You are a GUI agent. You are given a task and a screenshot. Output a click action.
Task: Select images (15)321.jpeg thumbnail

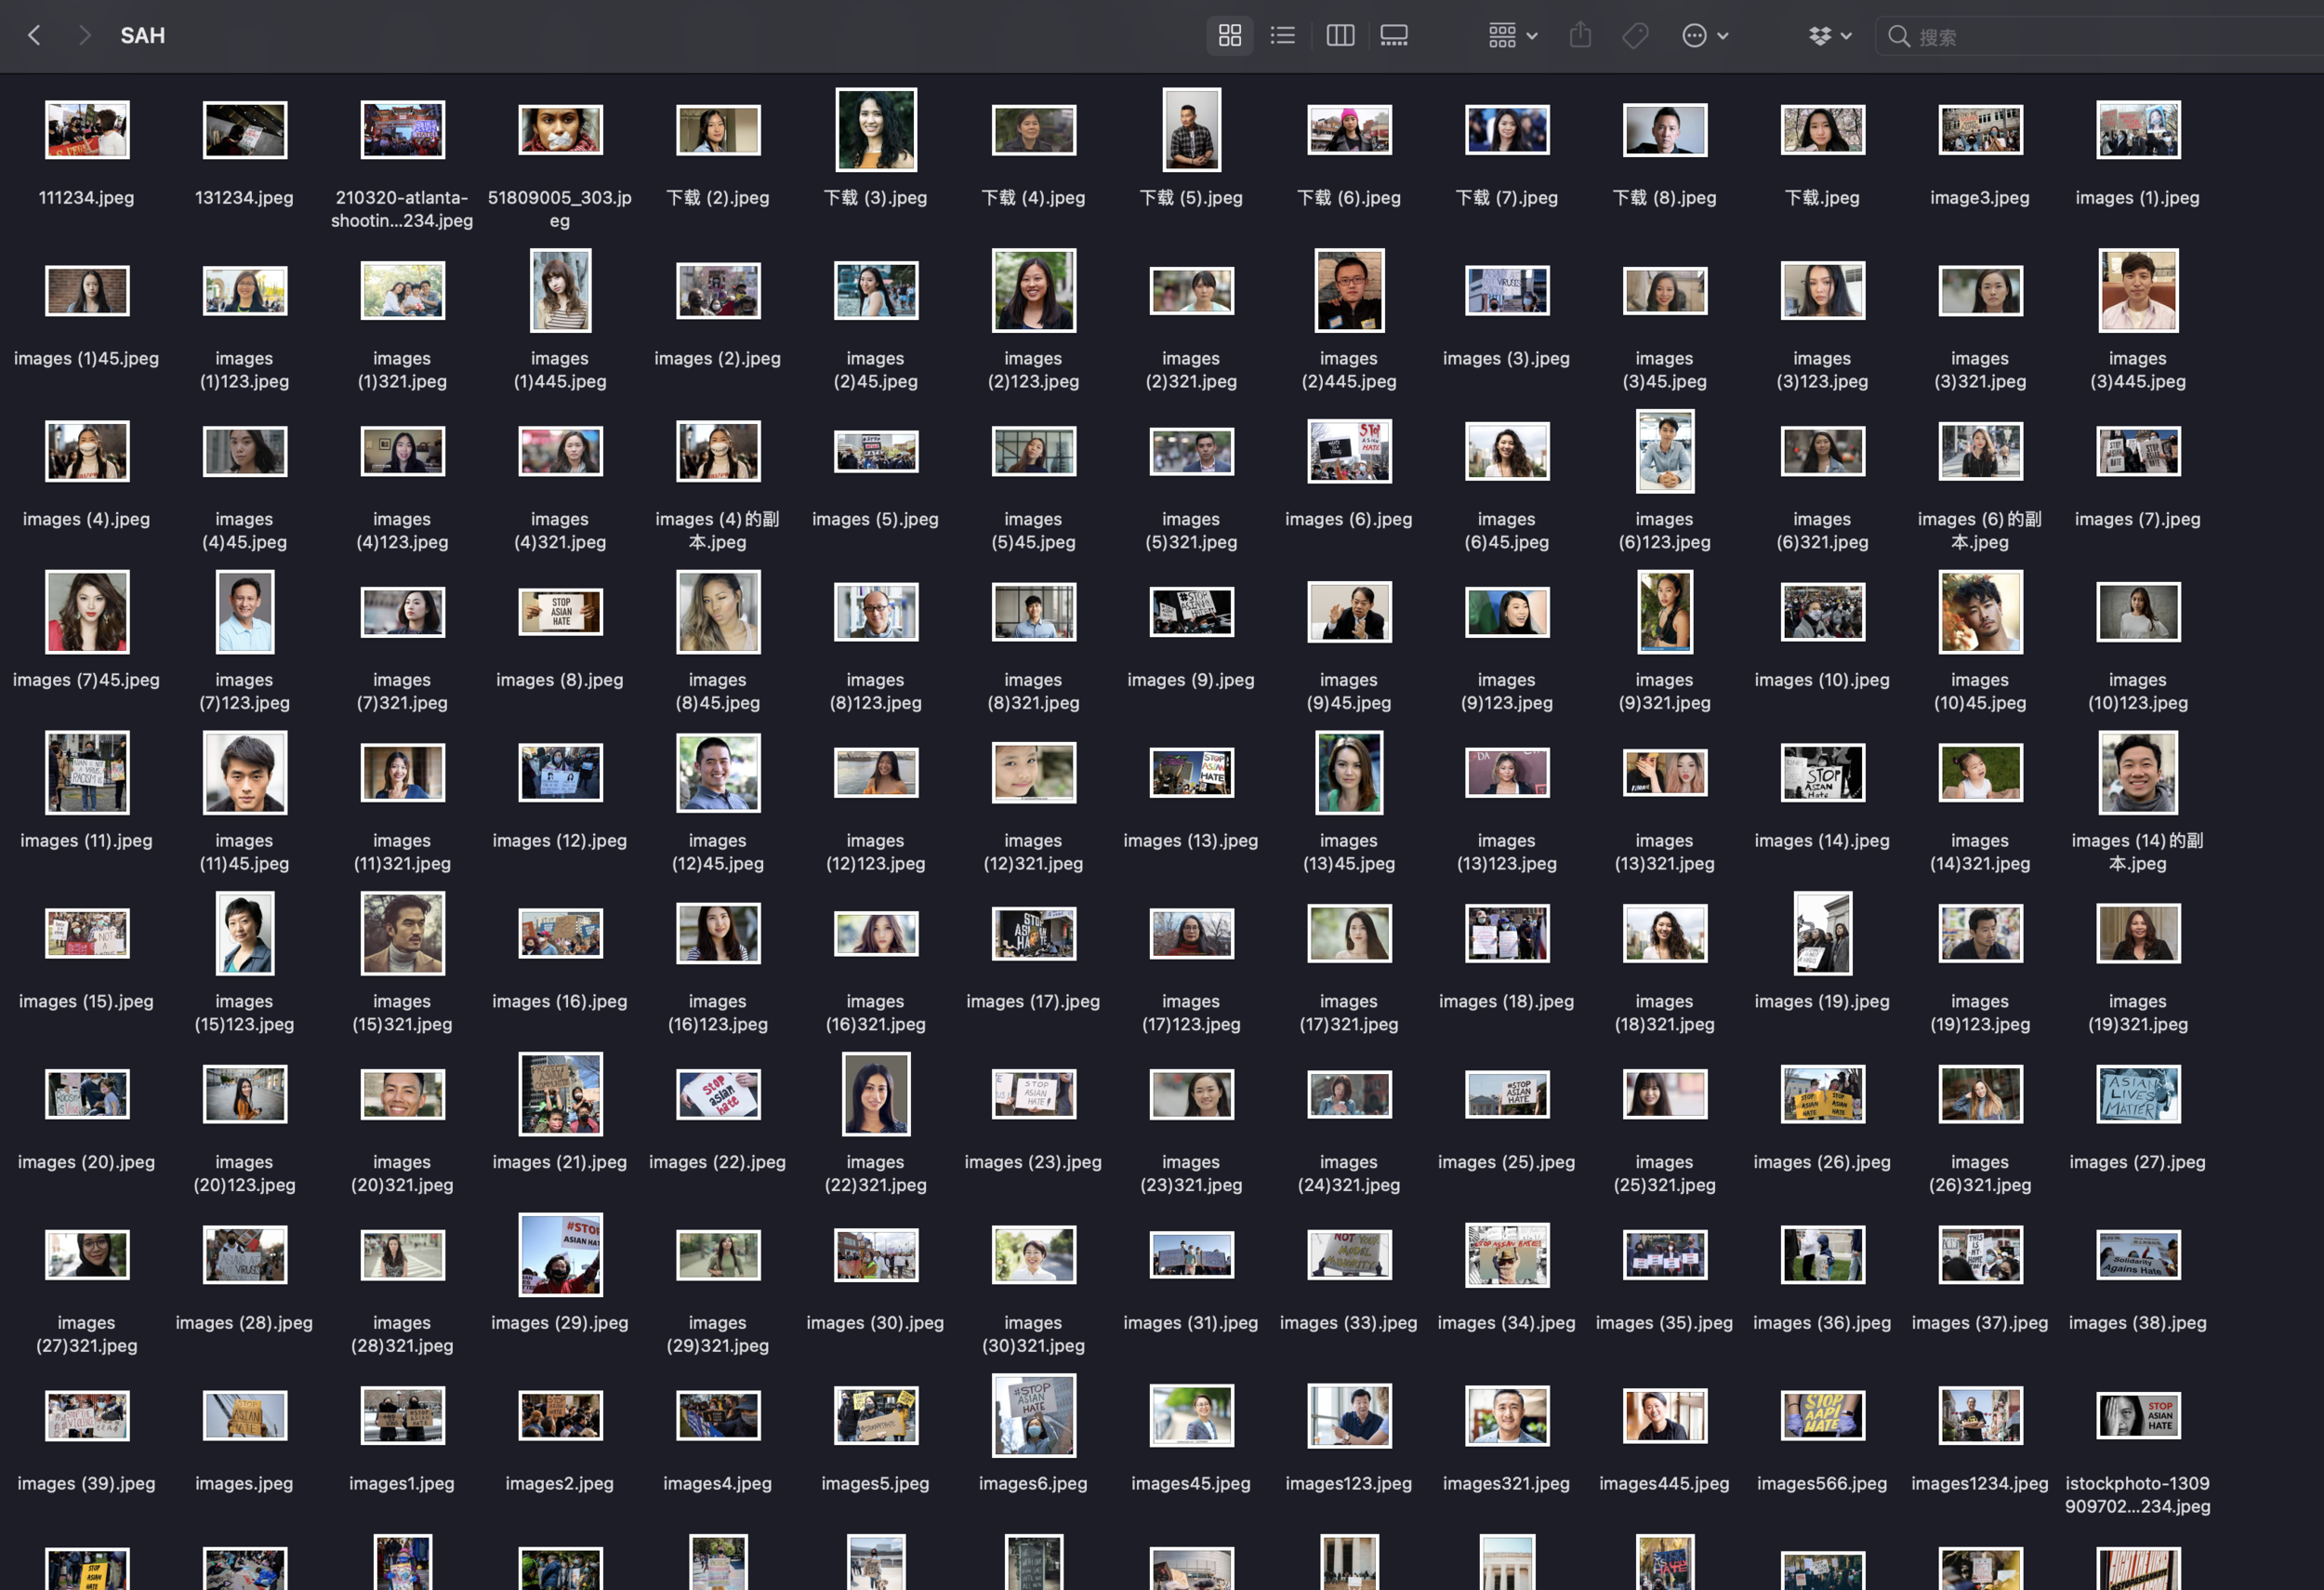[x=403, y=933]
